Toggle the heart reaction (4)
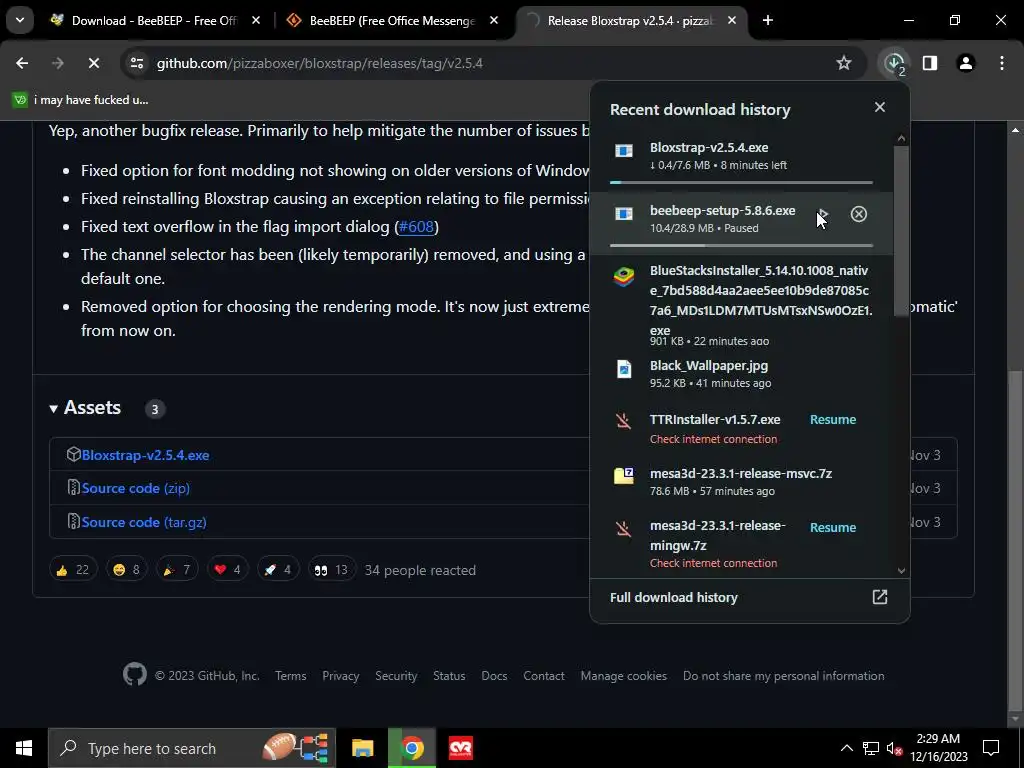The image size is (1024, 768). click(x=227, y=570)
